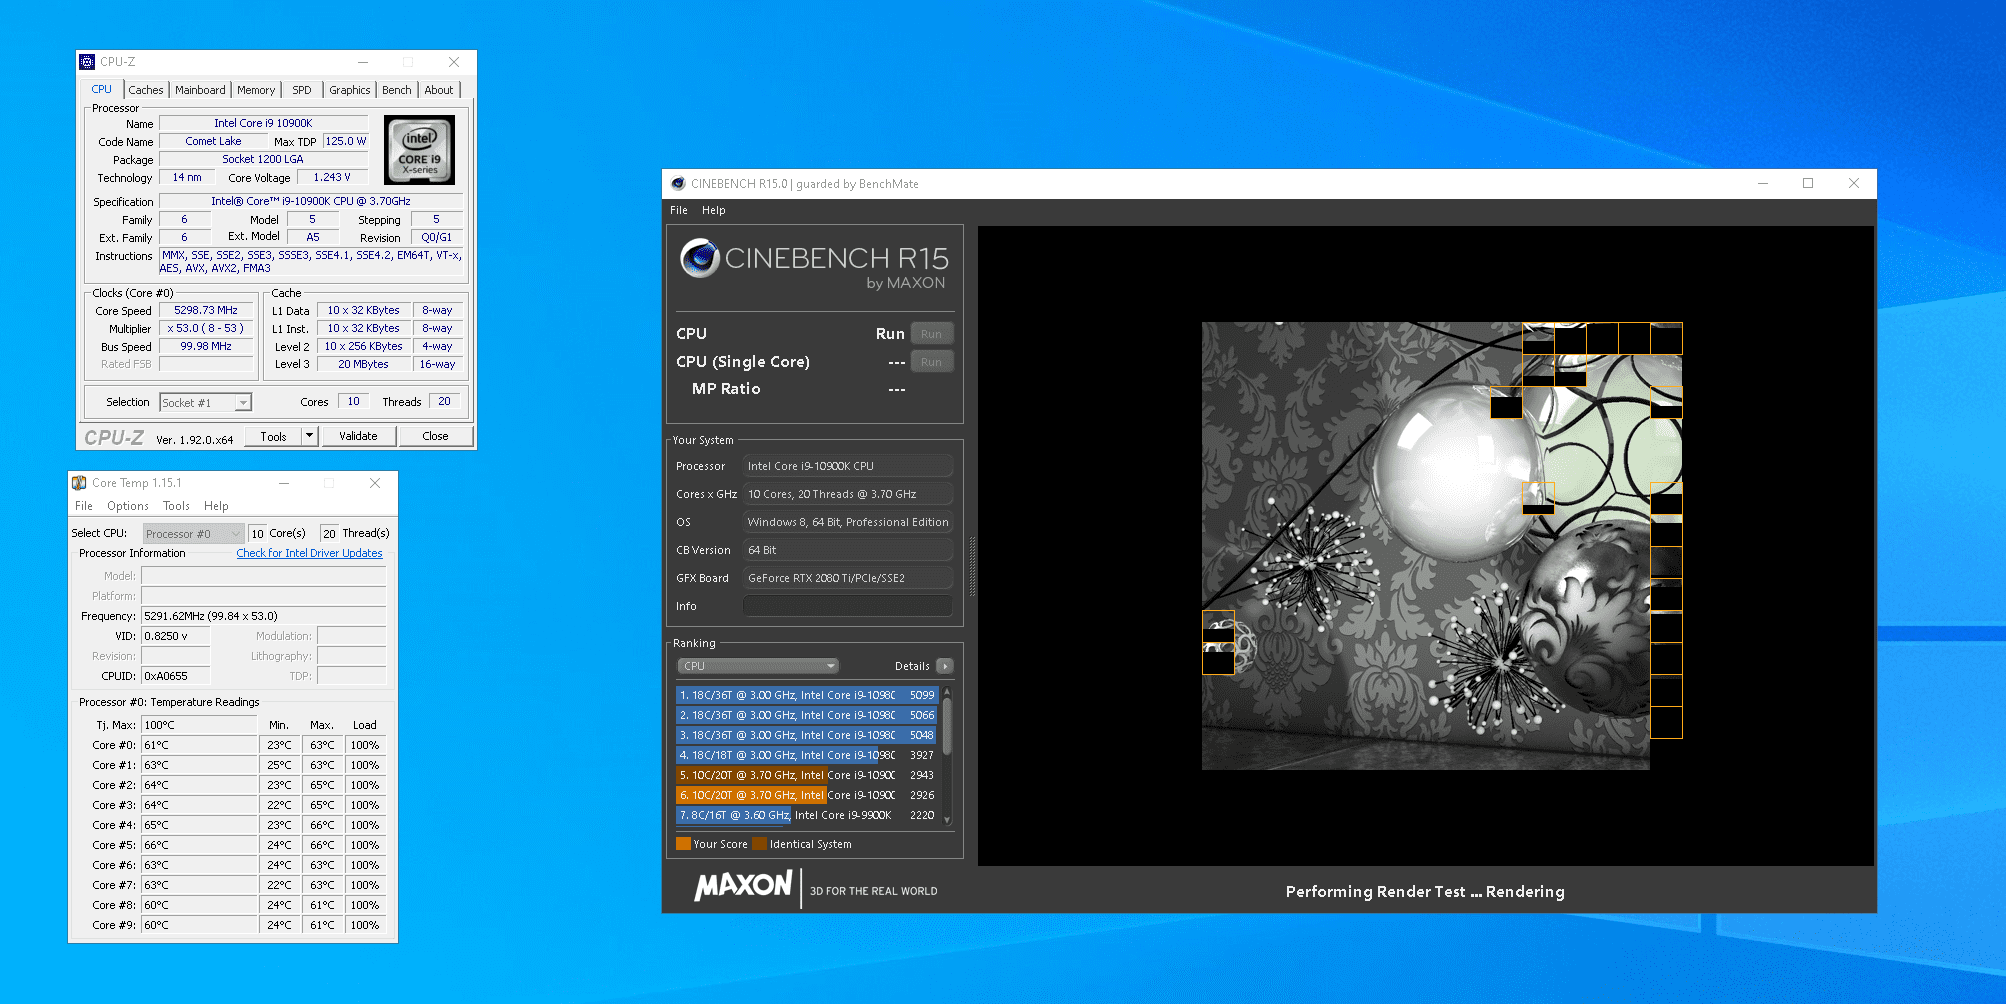This screenshot has height=1004, width=2006.
Task: Click the Processor field in Cinebench system info
Action: pyautogui.click(x=848, y=466)
